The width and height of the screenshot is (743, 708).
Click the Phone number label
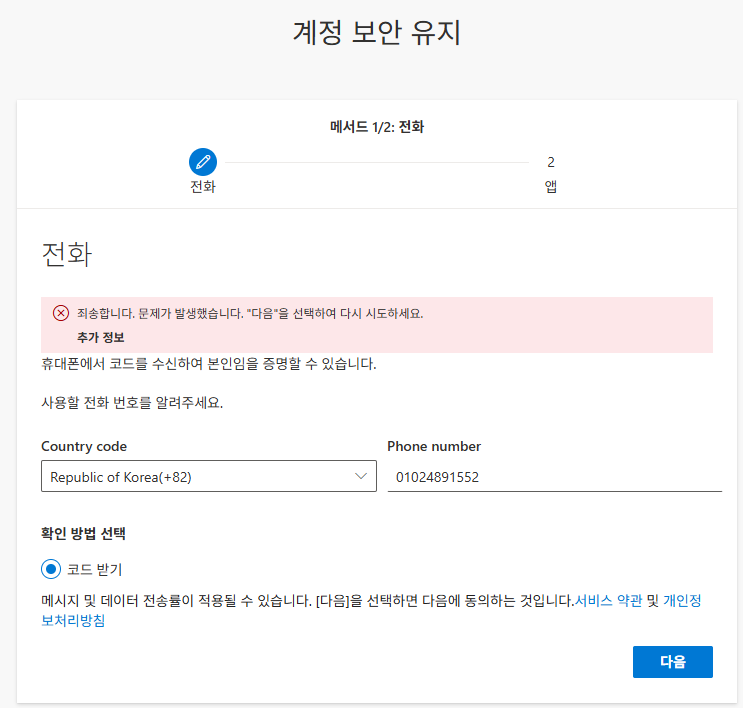coord(434,446)
